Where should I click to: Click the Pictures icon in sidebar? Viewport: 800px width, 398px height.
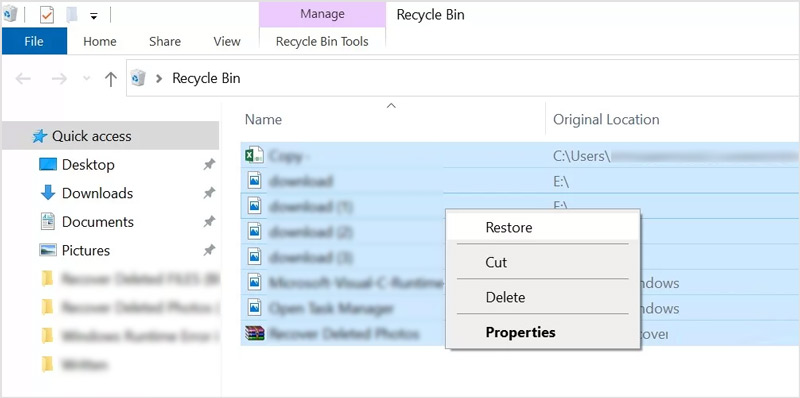(x=48, y=250)
